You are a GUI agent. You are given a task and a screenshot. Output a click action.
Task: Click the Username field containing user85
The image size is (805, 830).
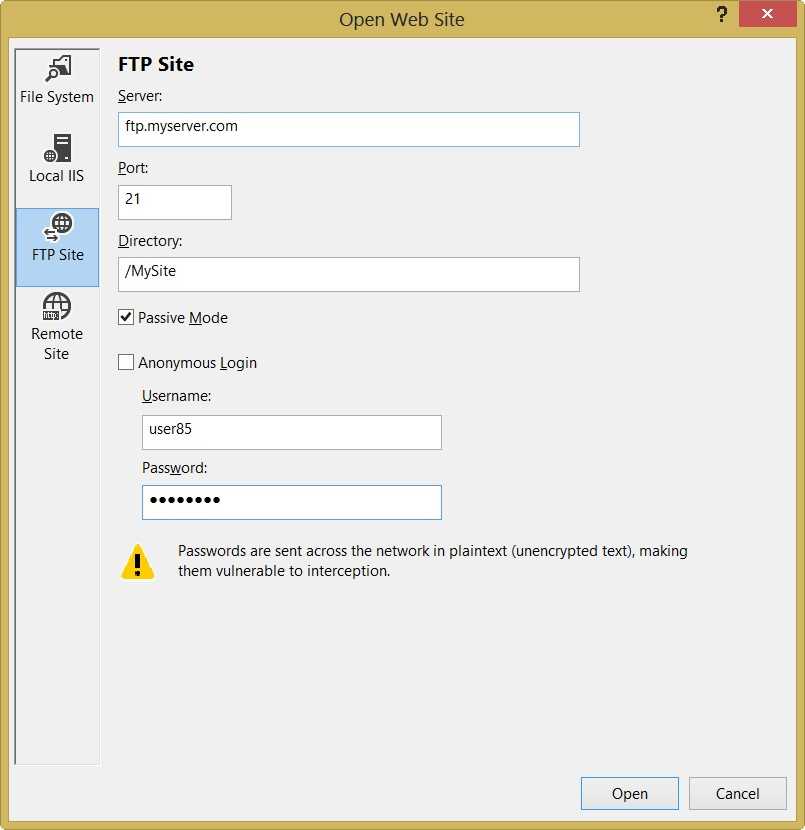pyautogui.click(x=291, y=432)
